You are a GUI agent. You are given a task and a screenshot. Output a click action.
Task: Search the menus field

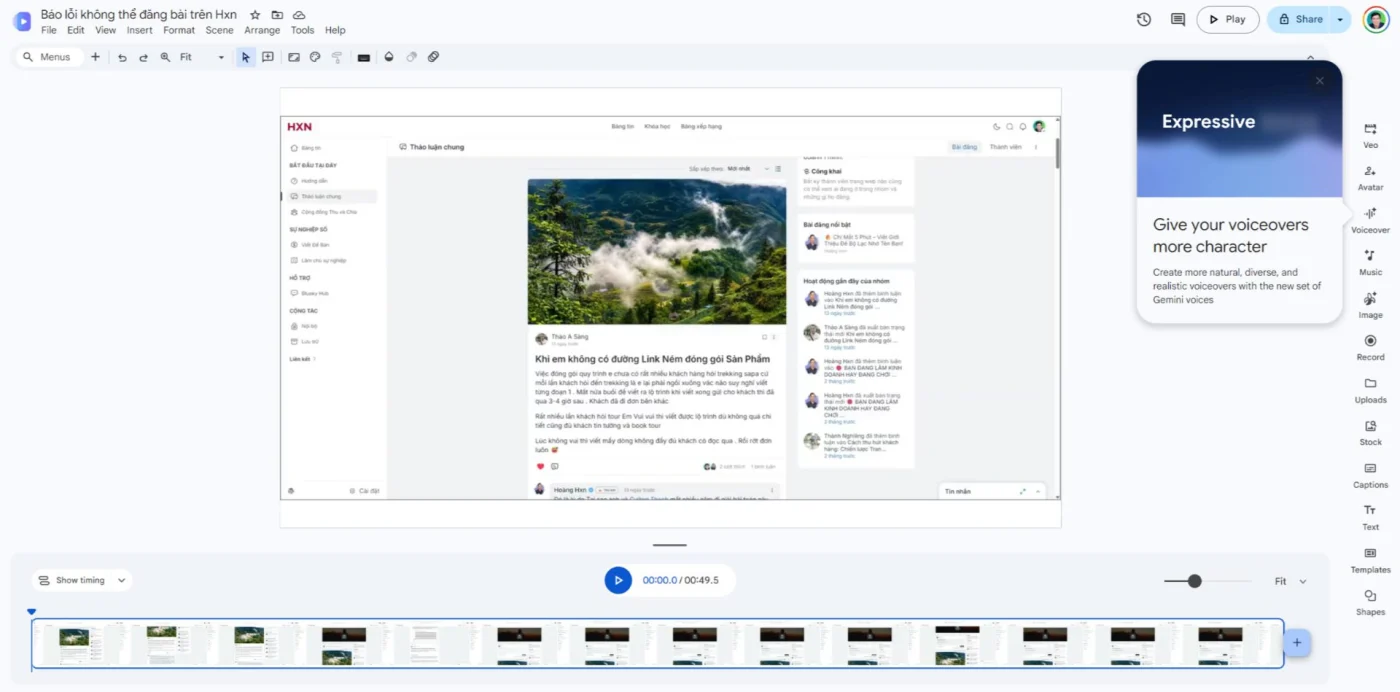tap(49, 57)
